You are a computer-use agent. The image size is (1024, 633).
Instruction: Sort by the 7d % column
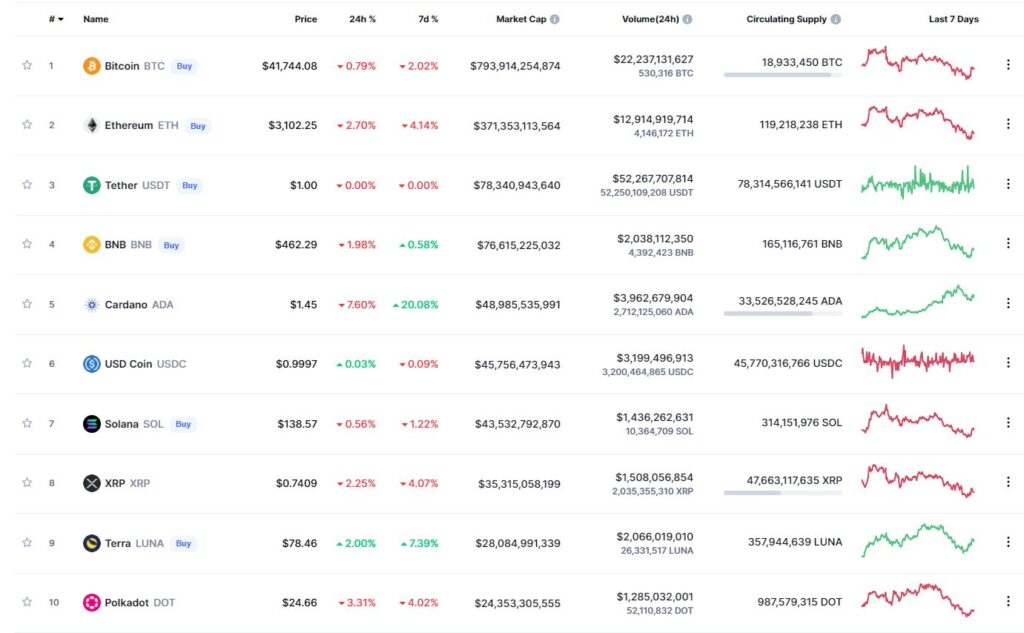(428, 20)
